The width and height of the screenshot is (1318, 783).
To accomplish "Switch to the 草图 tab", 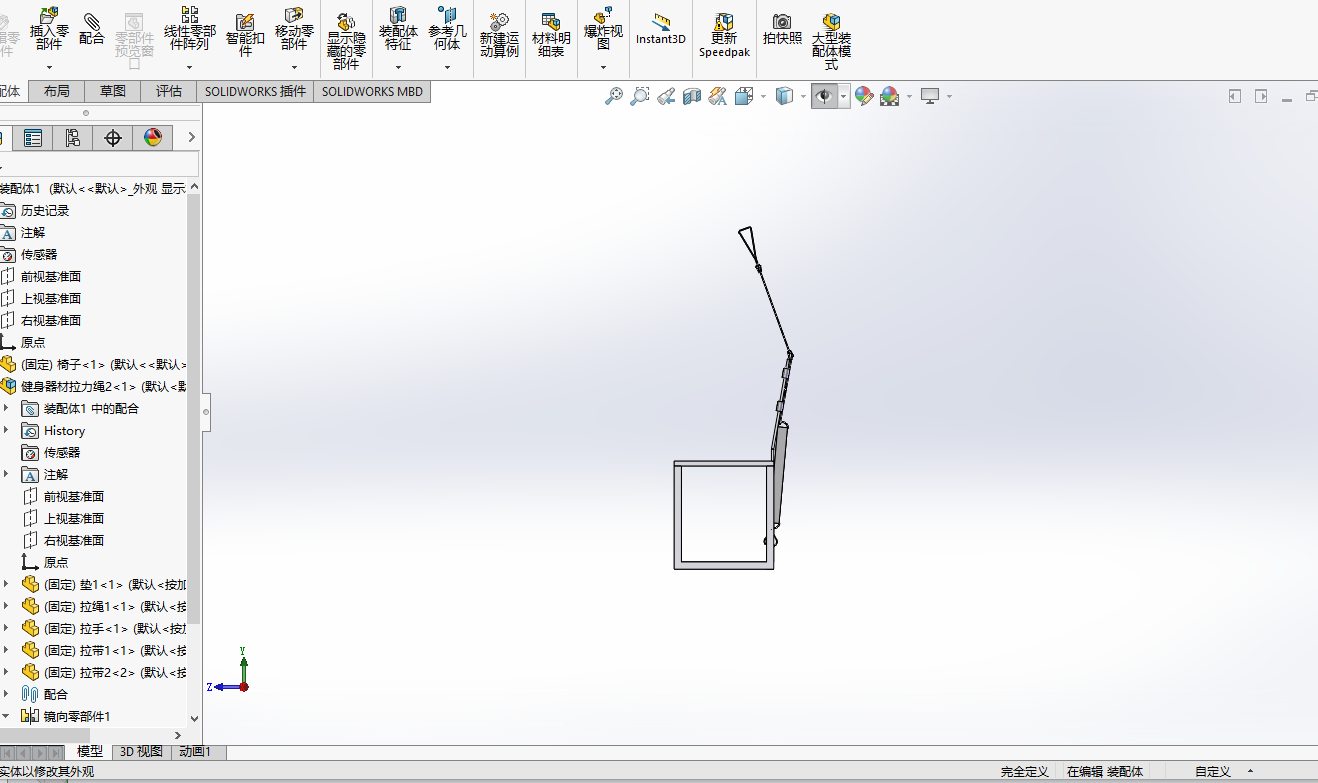I will 113,91.
